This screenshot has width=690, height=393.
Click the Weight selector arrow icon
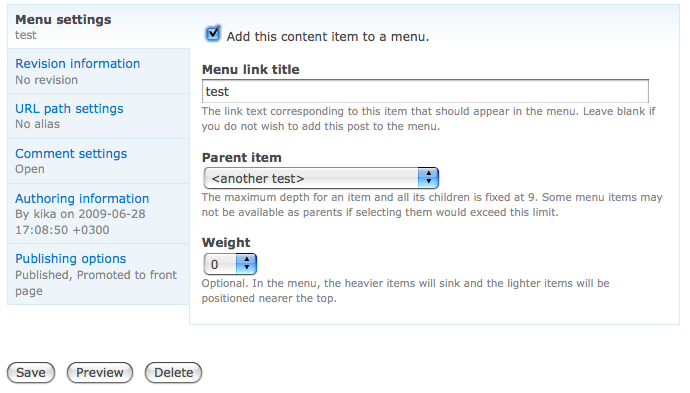(x=246, y=264)
